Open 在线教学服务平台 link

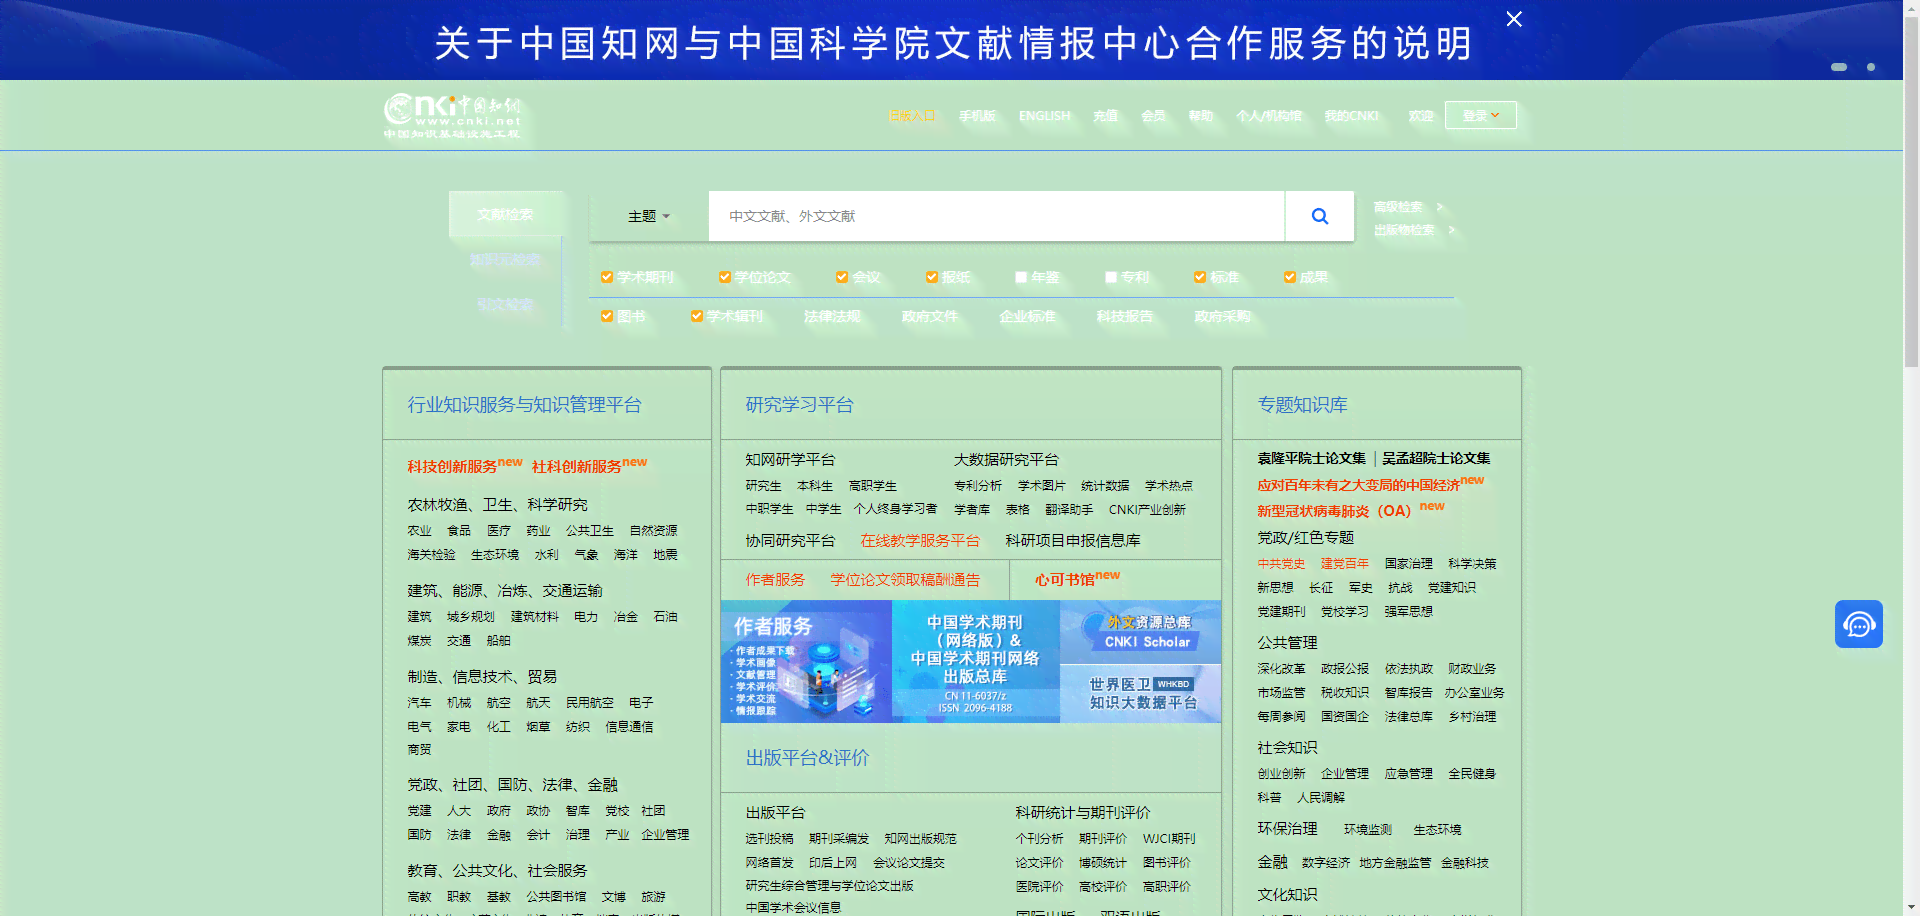coord(920,540)
